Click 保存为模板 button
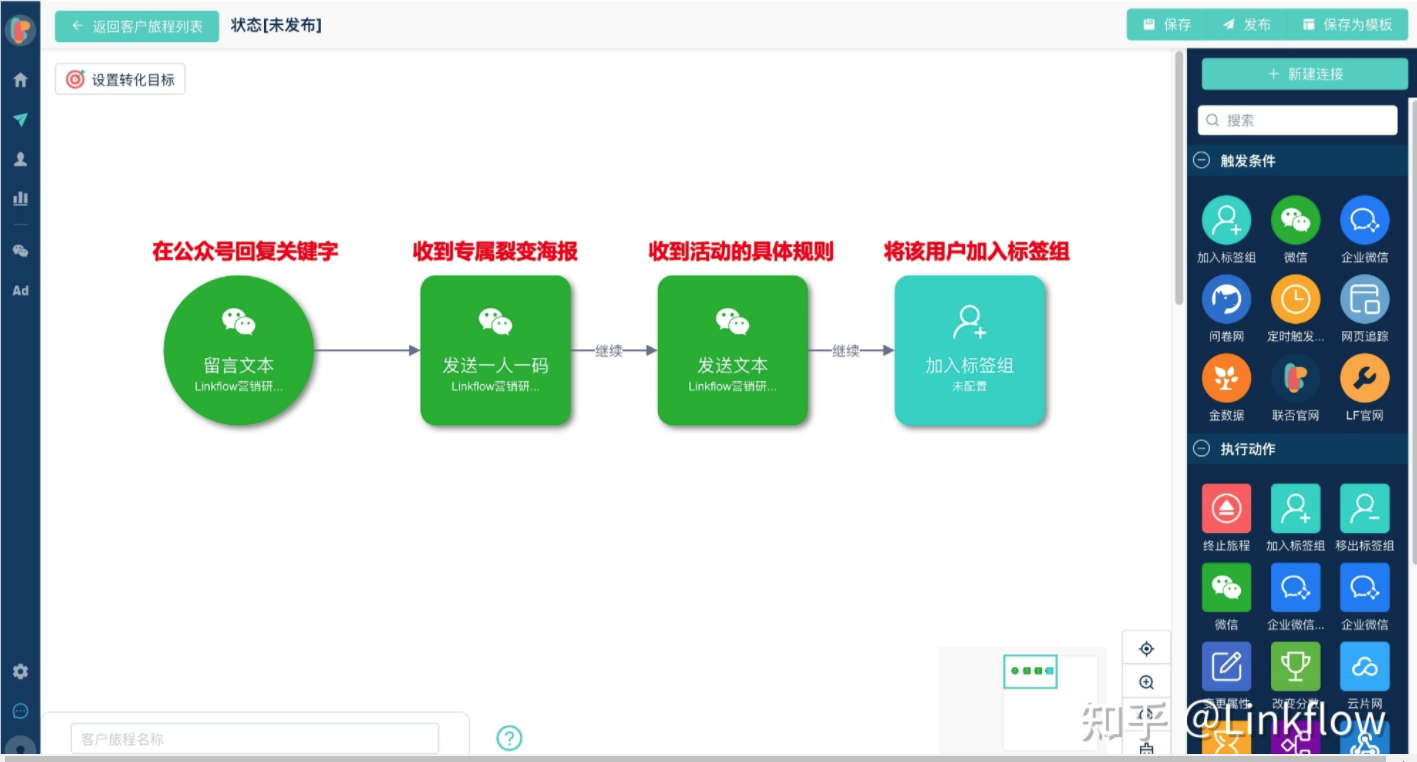1417x762 pixels. (1347, 25)
